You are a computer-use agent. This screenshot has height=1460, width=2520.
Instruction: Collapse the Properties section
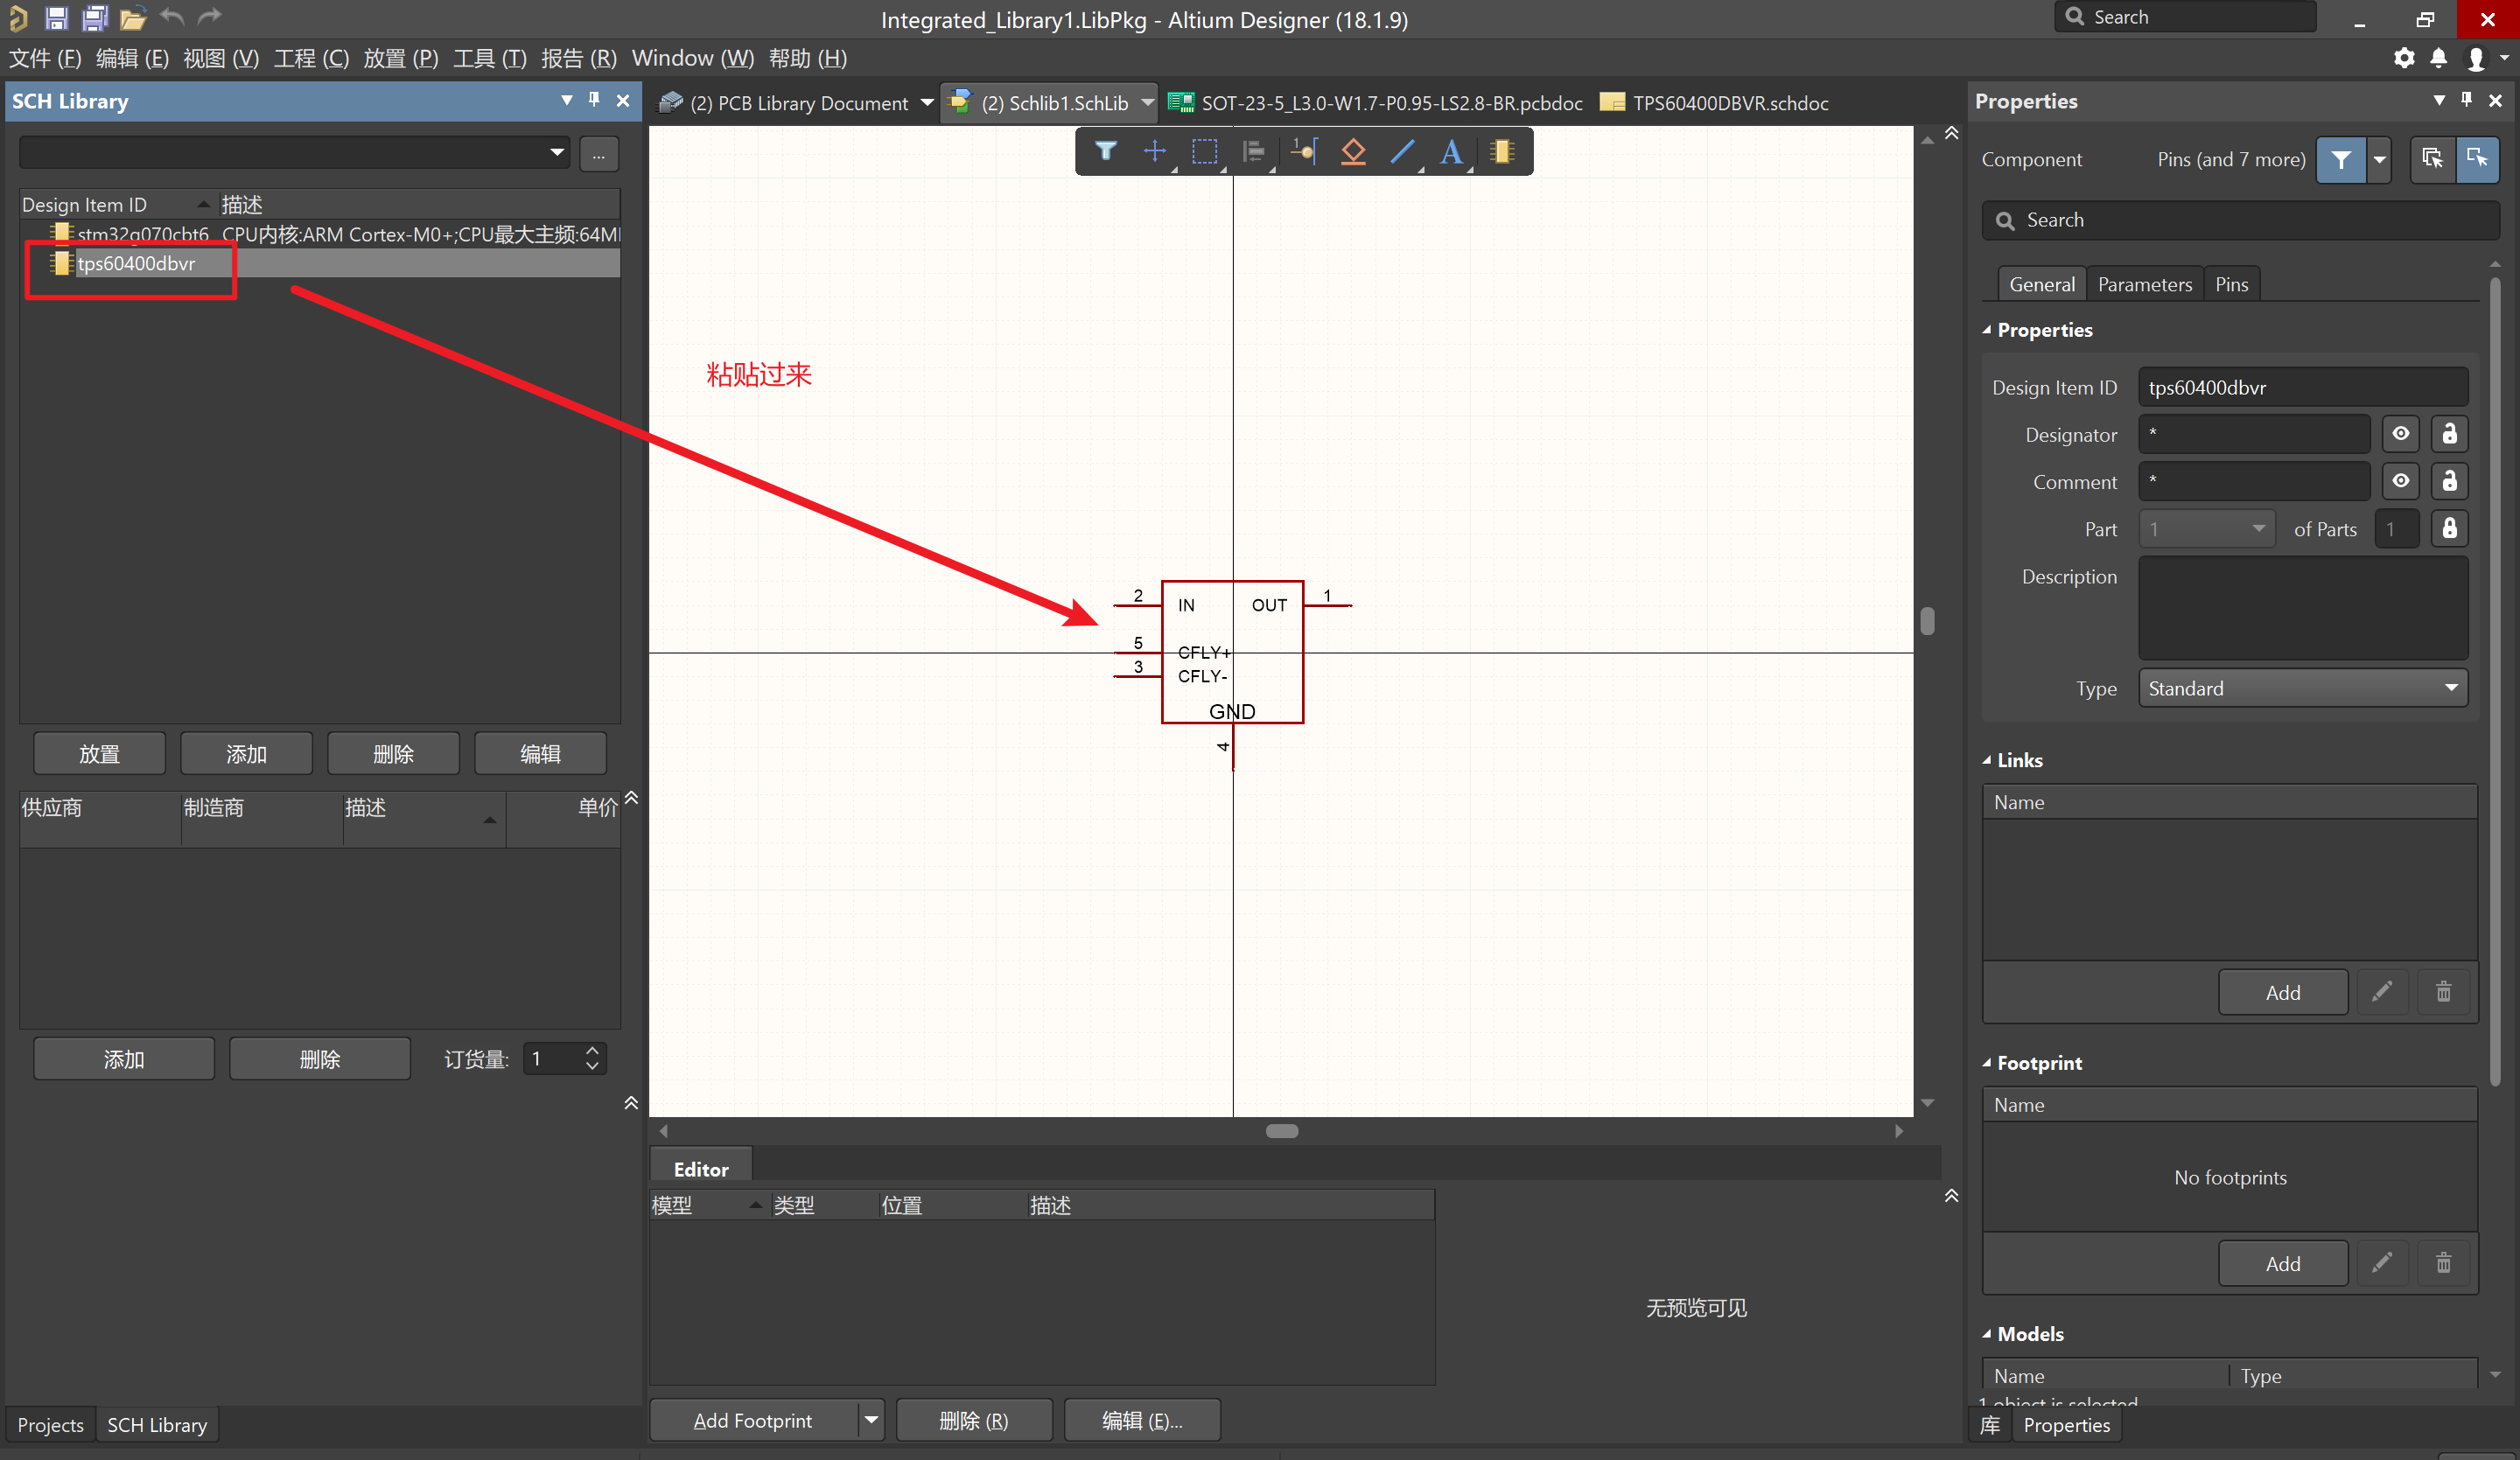[x=1987, y=330]
